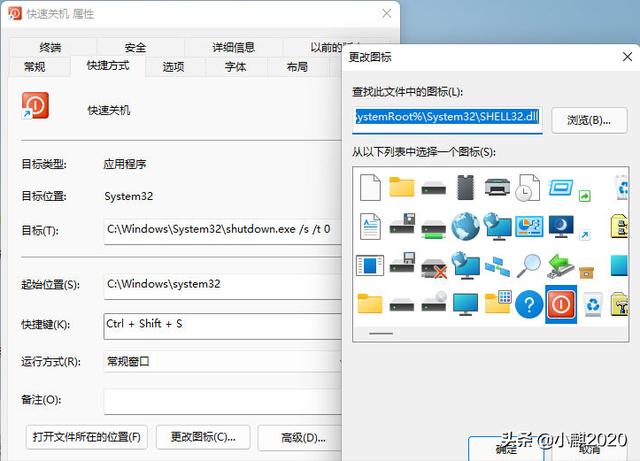Click the icon list horizontal scrollbar thumb
The height and width of the screenshot is (461, 640).
[x=381, y=333]
